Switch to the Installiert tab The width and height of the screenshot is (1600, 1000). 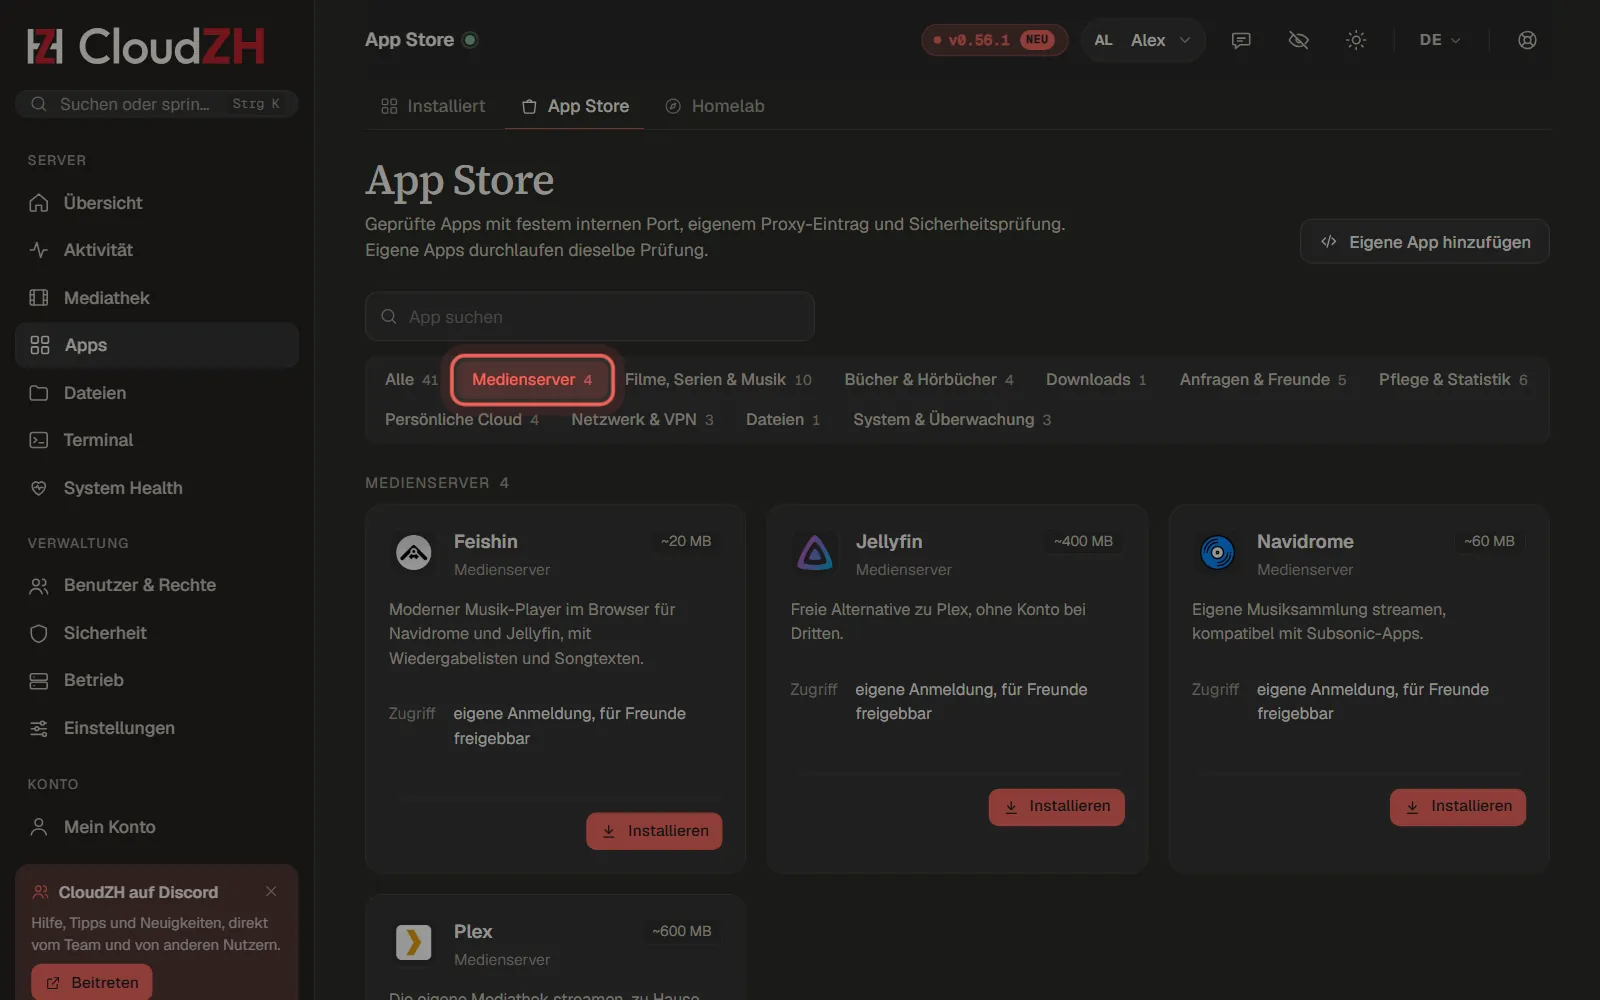(x=433, y=106)
